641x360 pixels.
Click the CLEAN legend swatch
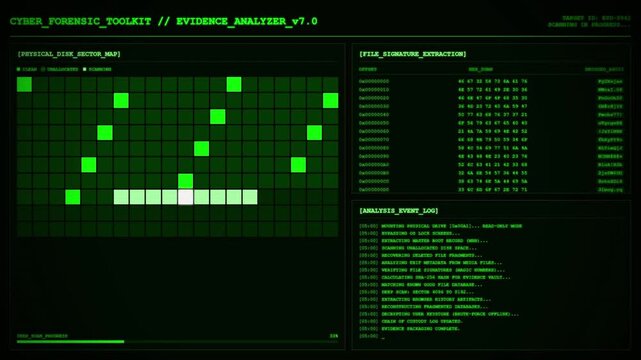(x=18, y=69)
